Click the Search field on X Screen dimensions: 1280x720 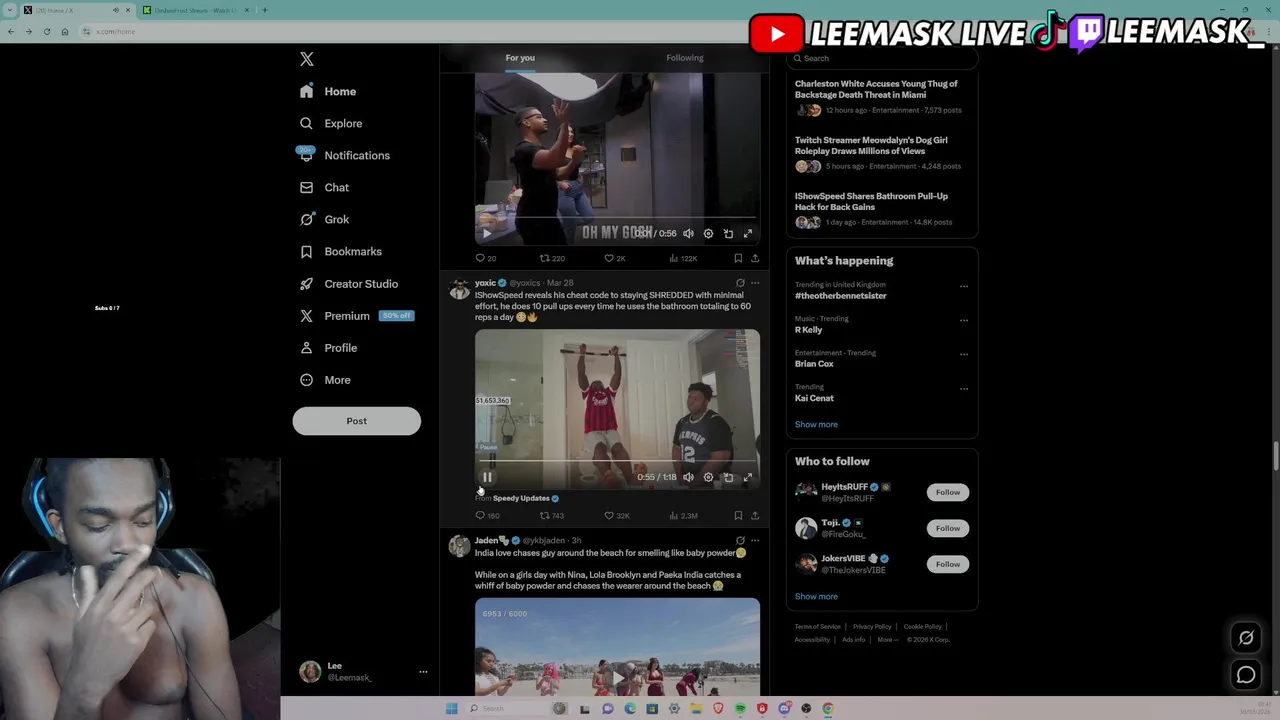click(x=881, y=58)
